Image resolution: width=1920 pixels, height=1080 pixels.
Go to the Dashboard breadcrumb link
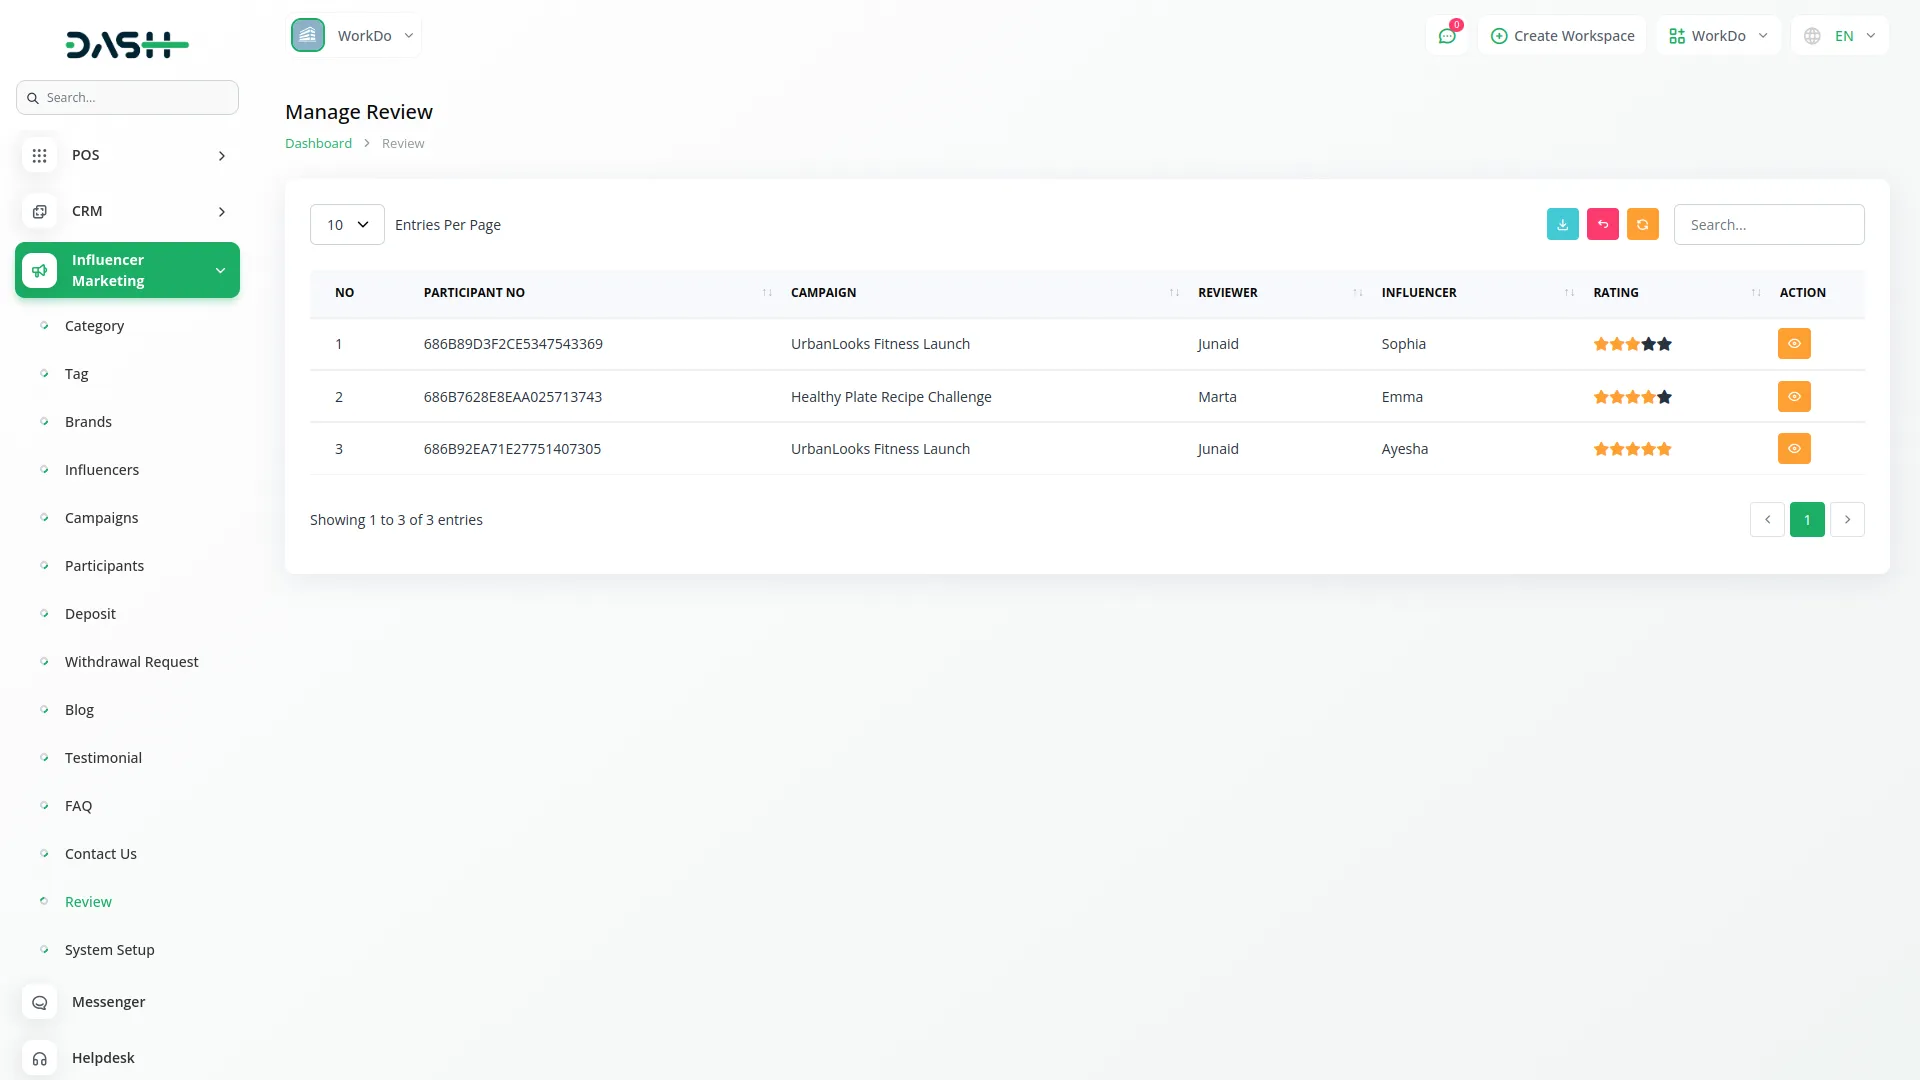tap(318, 144)
